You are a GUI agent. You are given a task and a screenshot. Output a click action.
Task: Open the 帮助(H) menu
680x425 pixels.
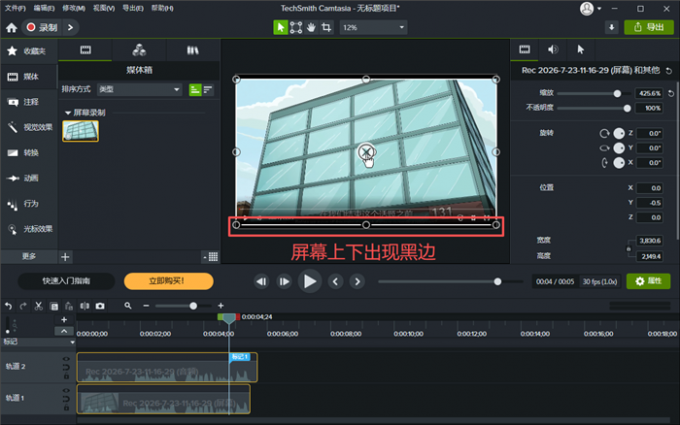[x=162, y=8]
